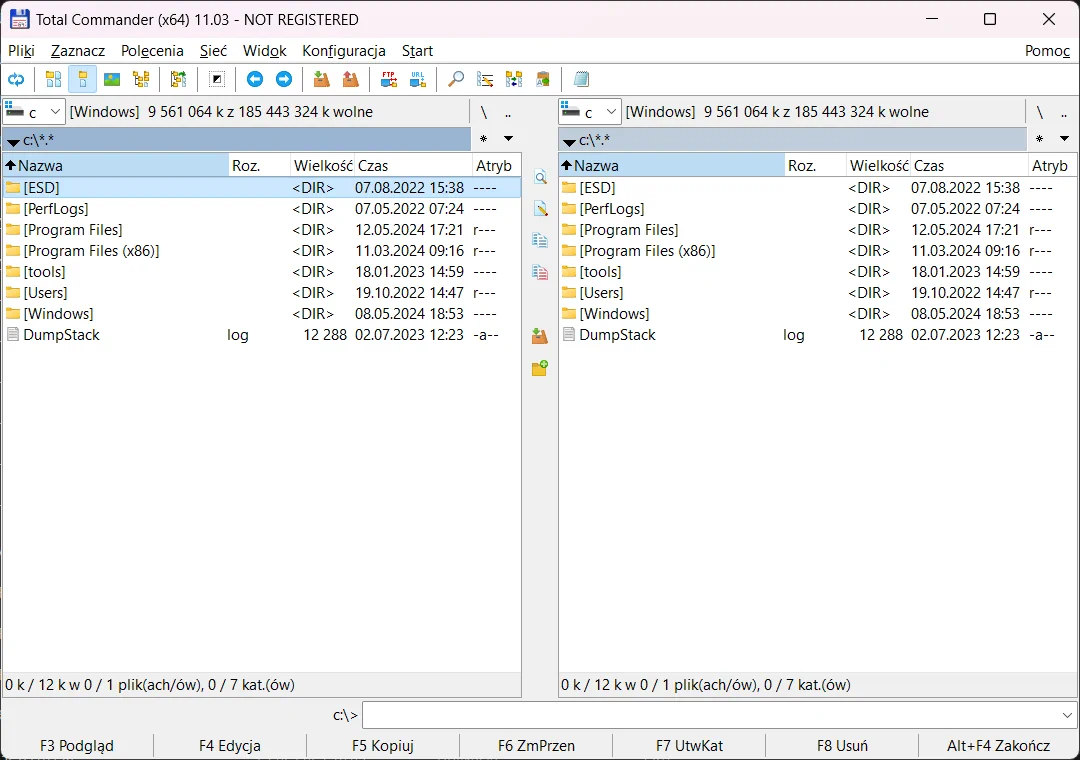Click edit file icon in middle bar
Screen dimensions: 1080x760
(x=540, y=209)
